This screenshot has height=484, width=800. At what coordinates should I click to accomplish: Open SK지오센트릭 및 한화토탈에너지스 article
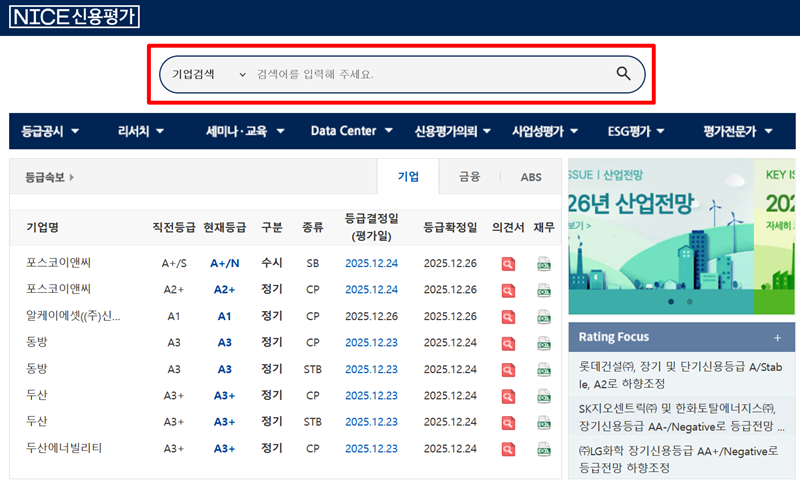point(681,417)
